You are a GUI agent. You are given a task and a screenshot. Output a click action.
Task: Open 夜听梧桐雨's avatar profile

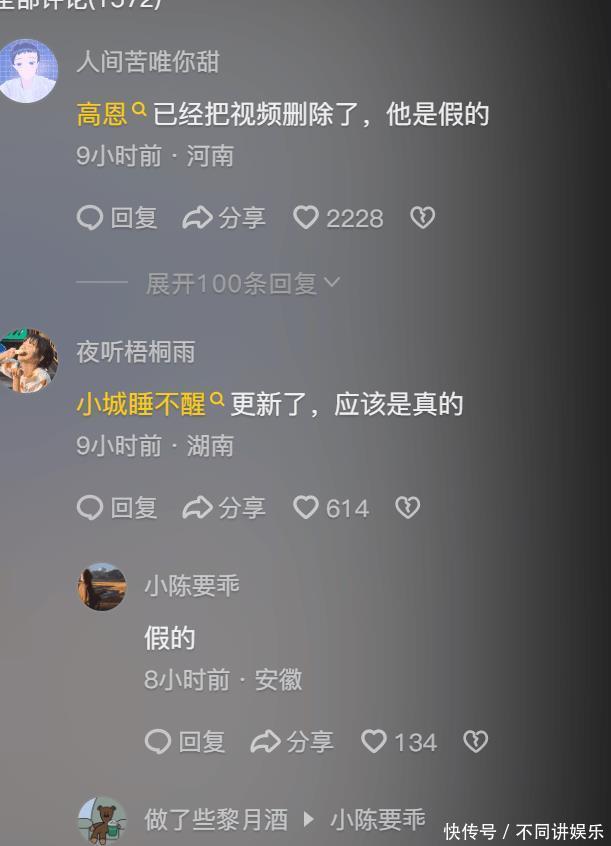(28, 360)
